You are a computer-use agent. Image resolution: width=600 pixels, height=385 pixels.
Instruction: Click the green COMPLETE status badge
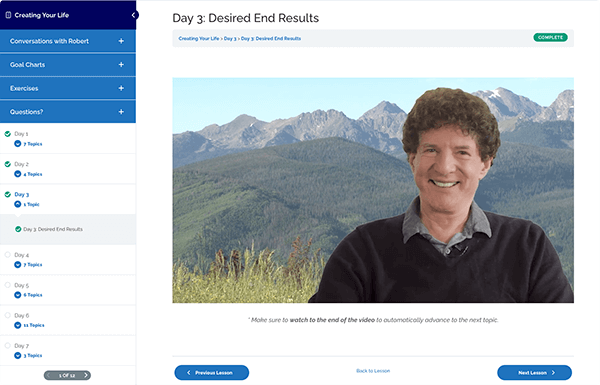550,37
